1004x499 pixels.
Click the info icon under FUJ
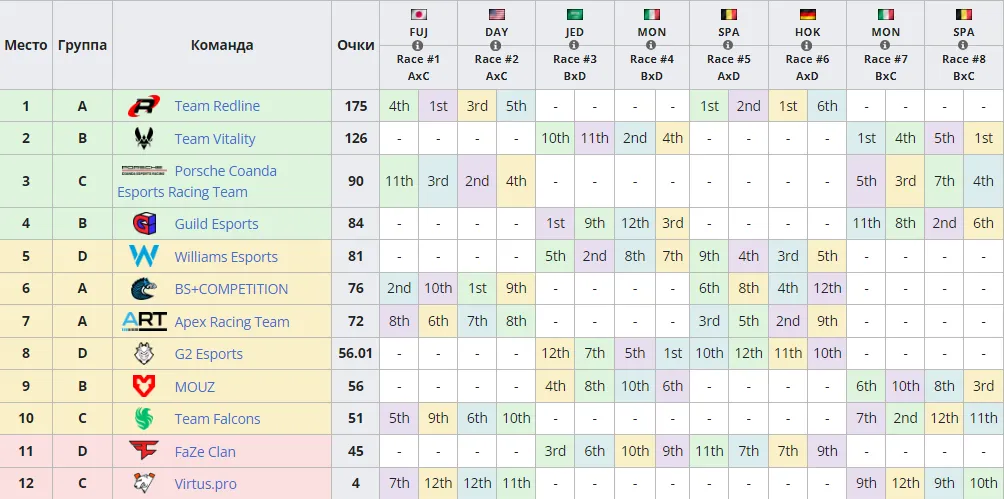(418, 46)
